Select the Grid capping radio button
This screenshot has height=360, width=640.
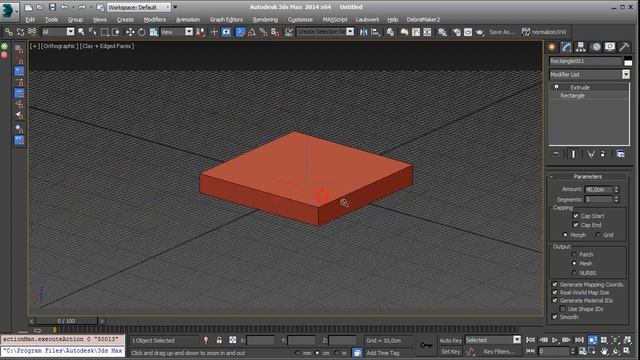tap(598, 235)
